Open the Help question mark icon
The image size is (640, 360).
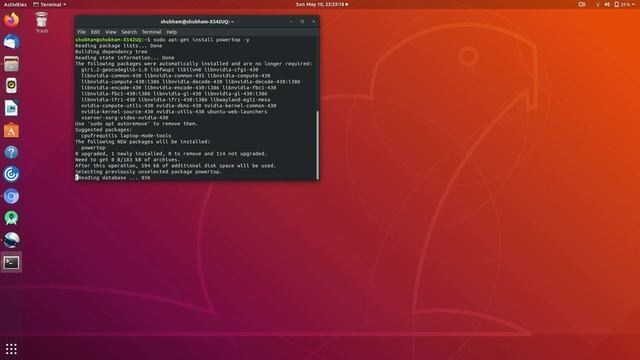click(x=11, y=152)
